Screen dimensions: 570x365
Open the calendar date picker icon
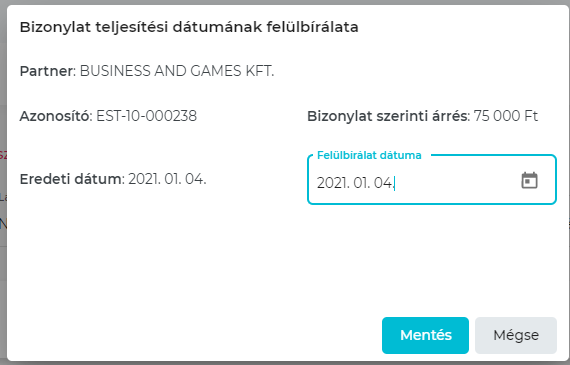[x=529, y=180]
